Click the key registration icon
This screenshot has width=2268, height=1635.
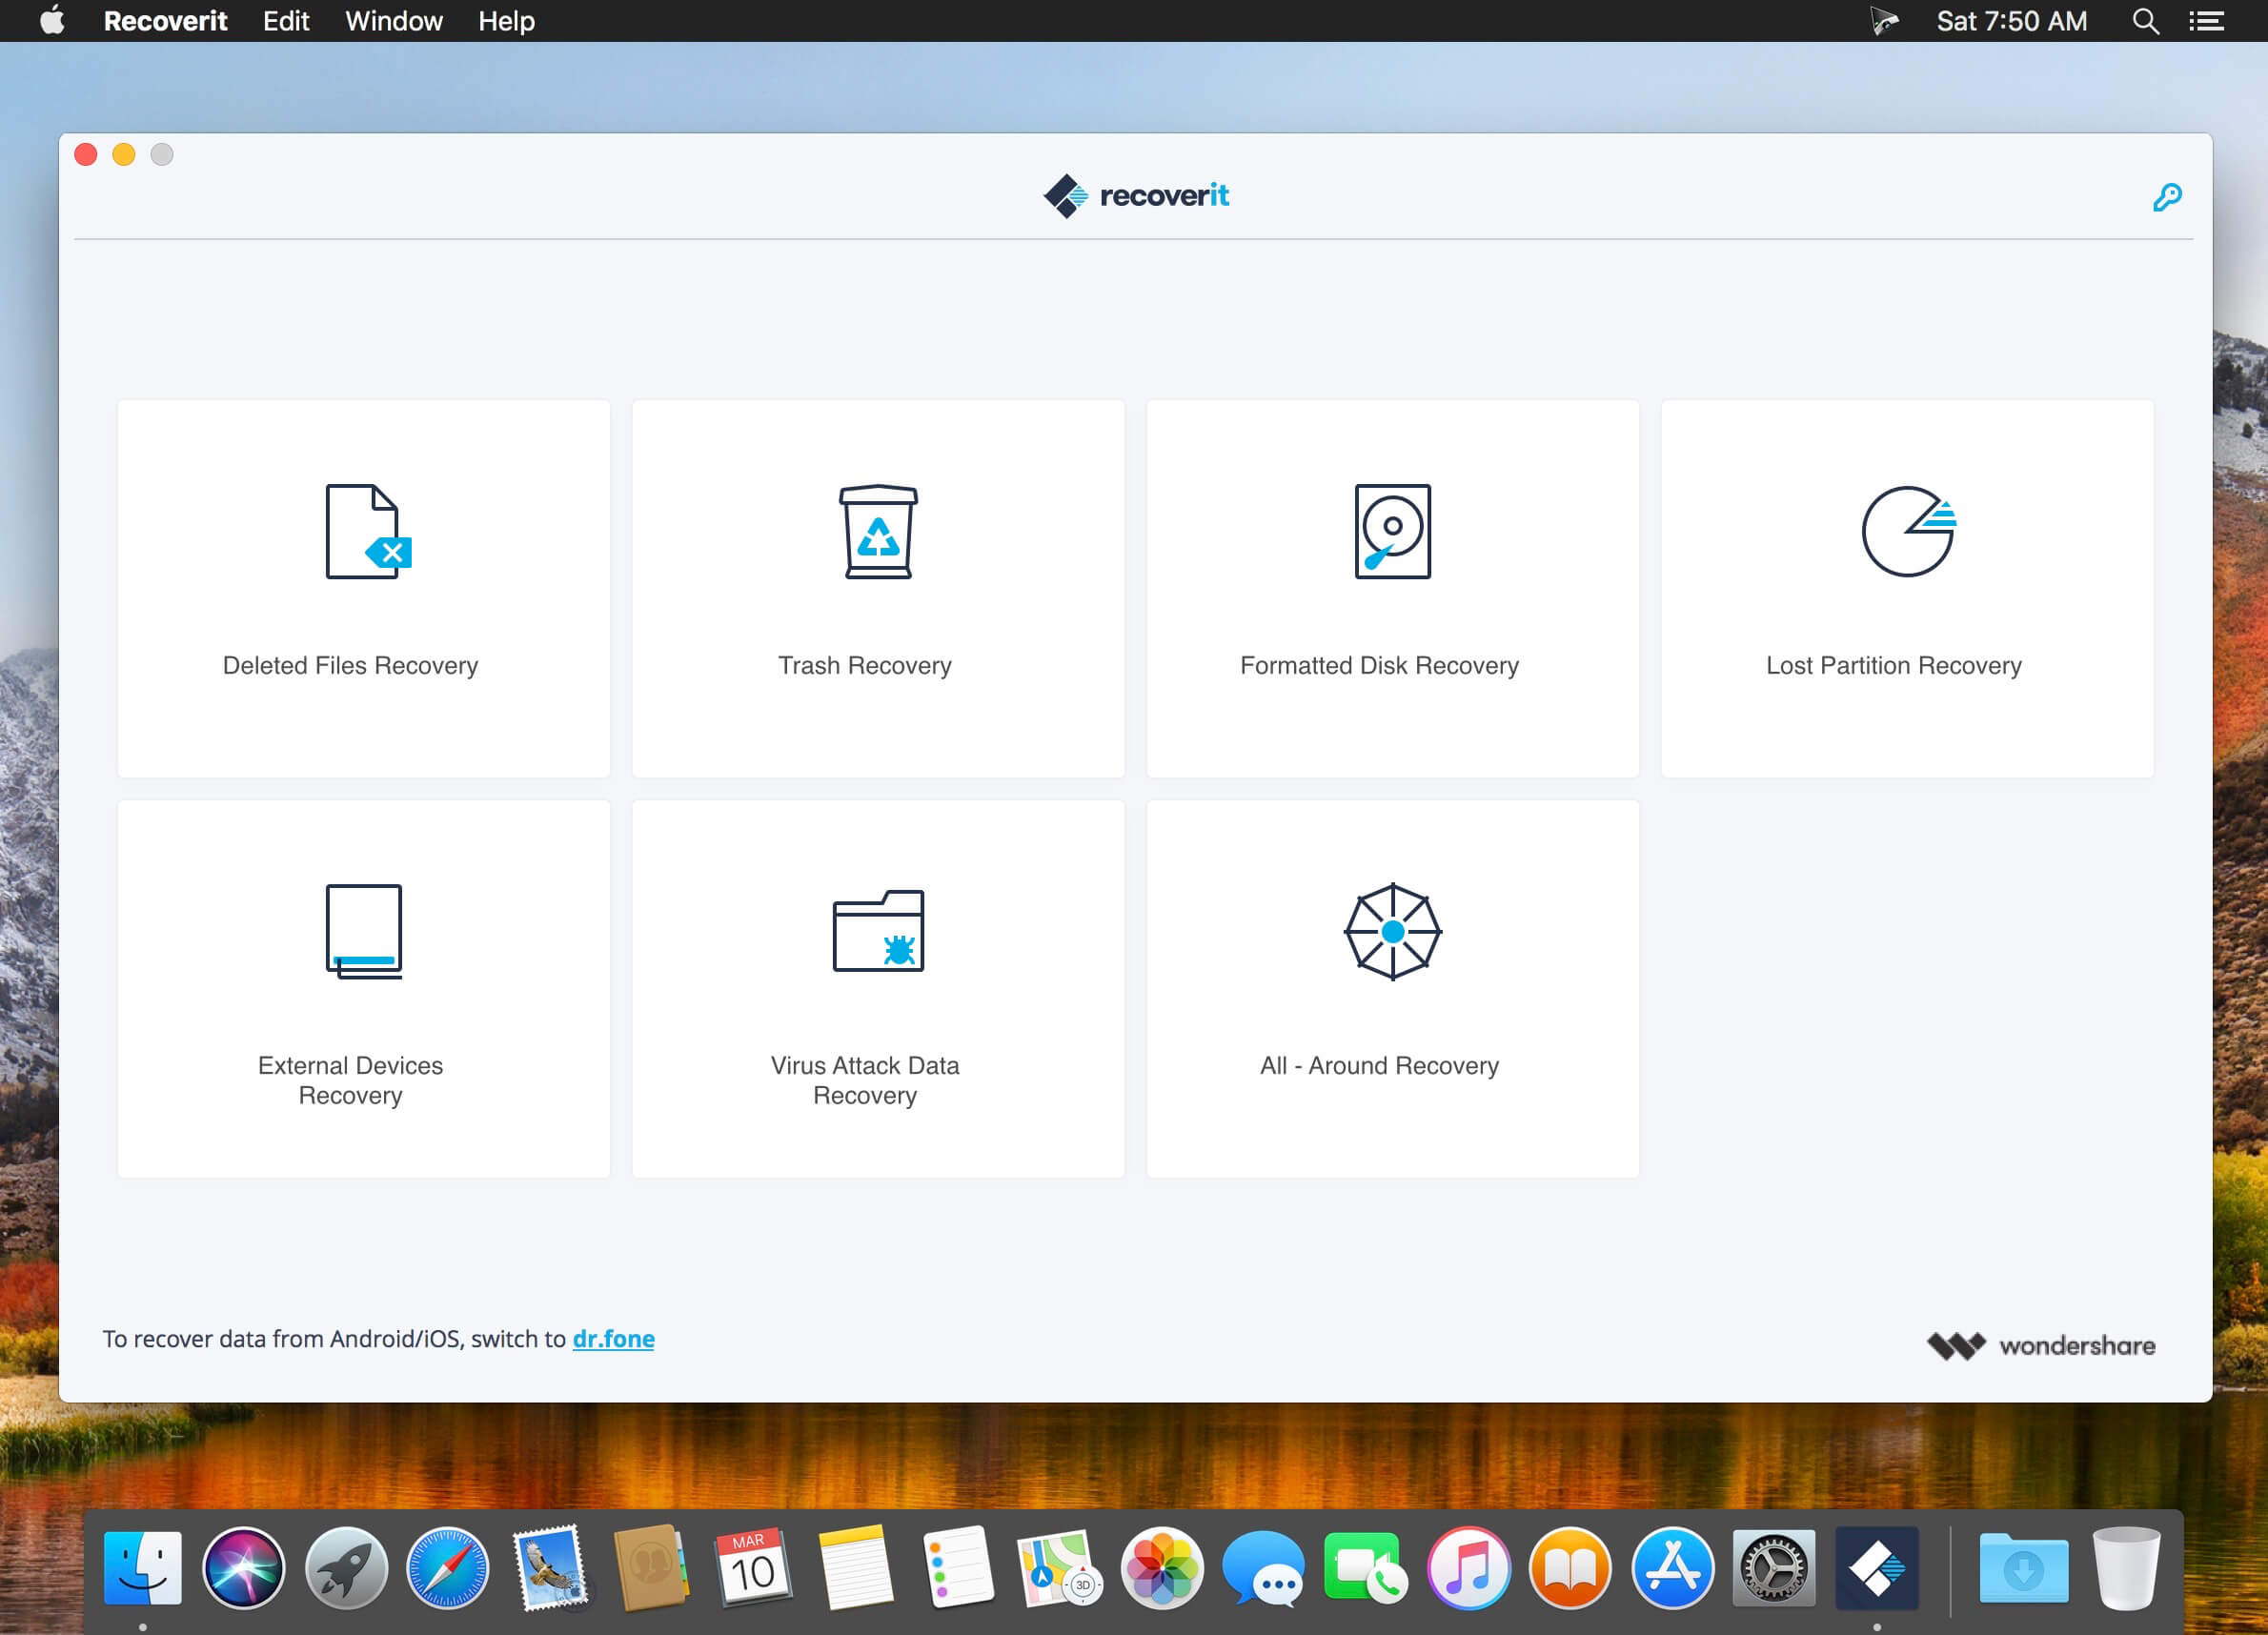coord(2166,197)
